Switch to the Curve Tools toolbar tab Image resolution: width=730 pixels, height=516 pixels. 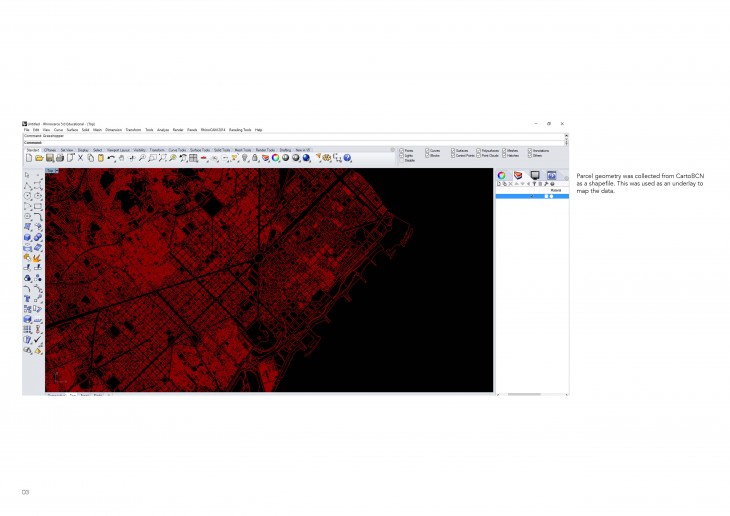click(x=177, y=149)
